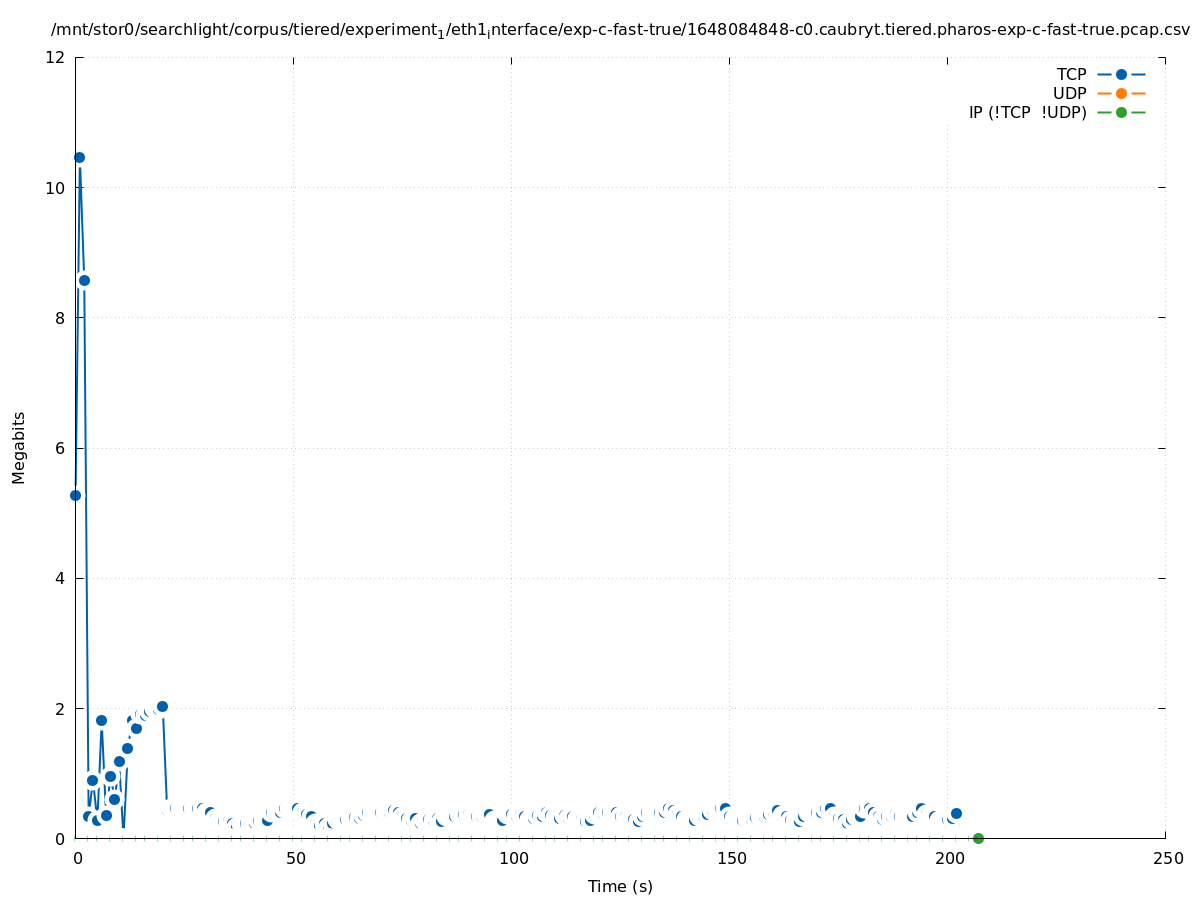Screen dimensions: 1197x900
Task: Click the "Time (s)" x-axis label
Action: click(x=620, y=886)
